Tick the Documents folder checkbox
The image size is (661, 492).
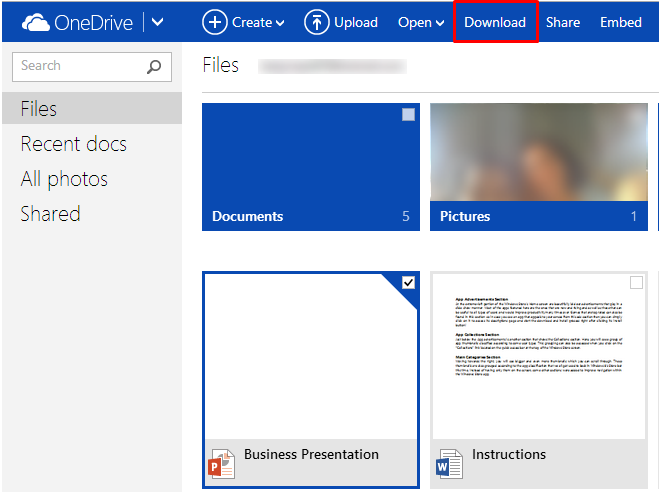tap(408, 115)
